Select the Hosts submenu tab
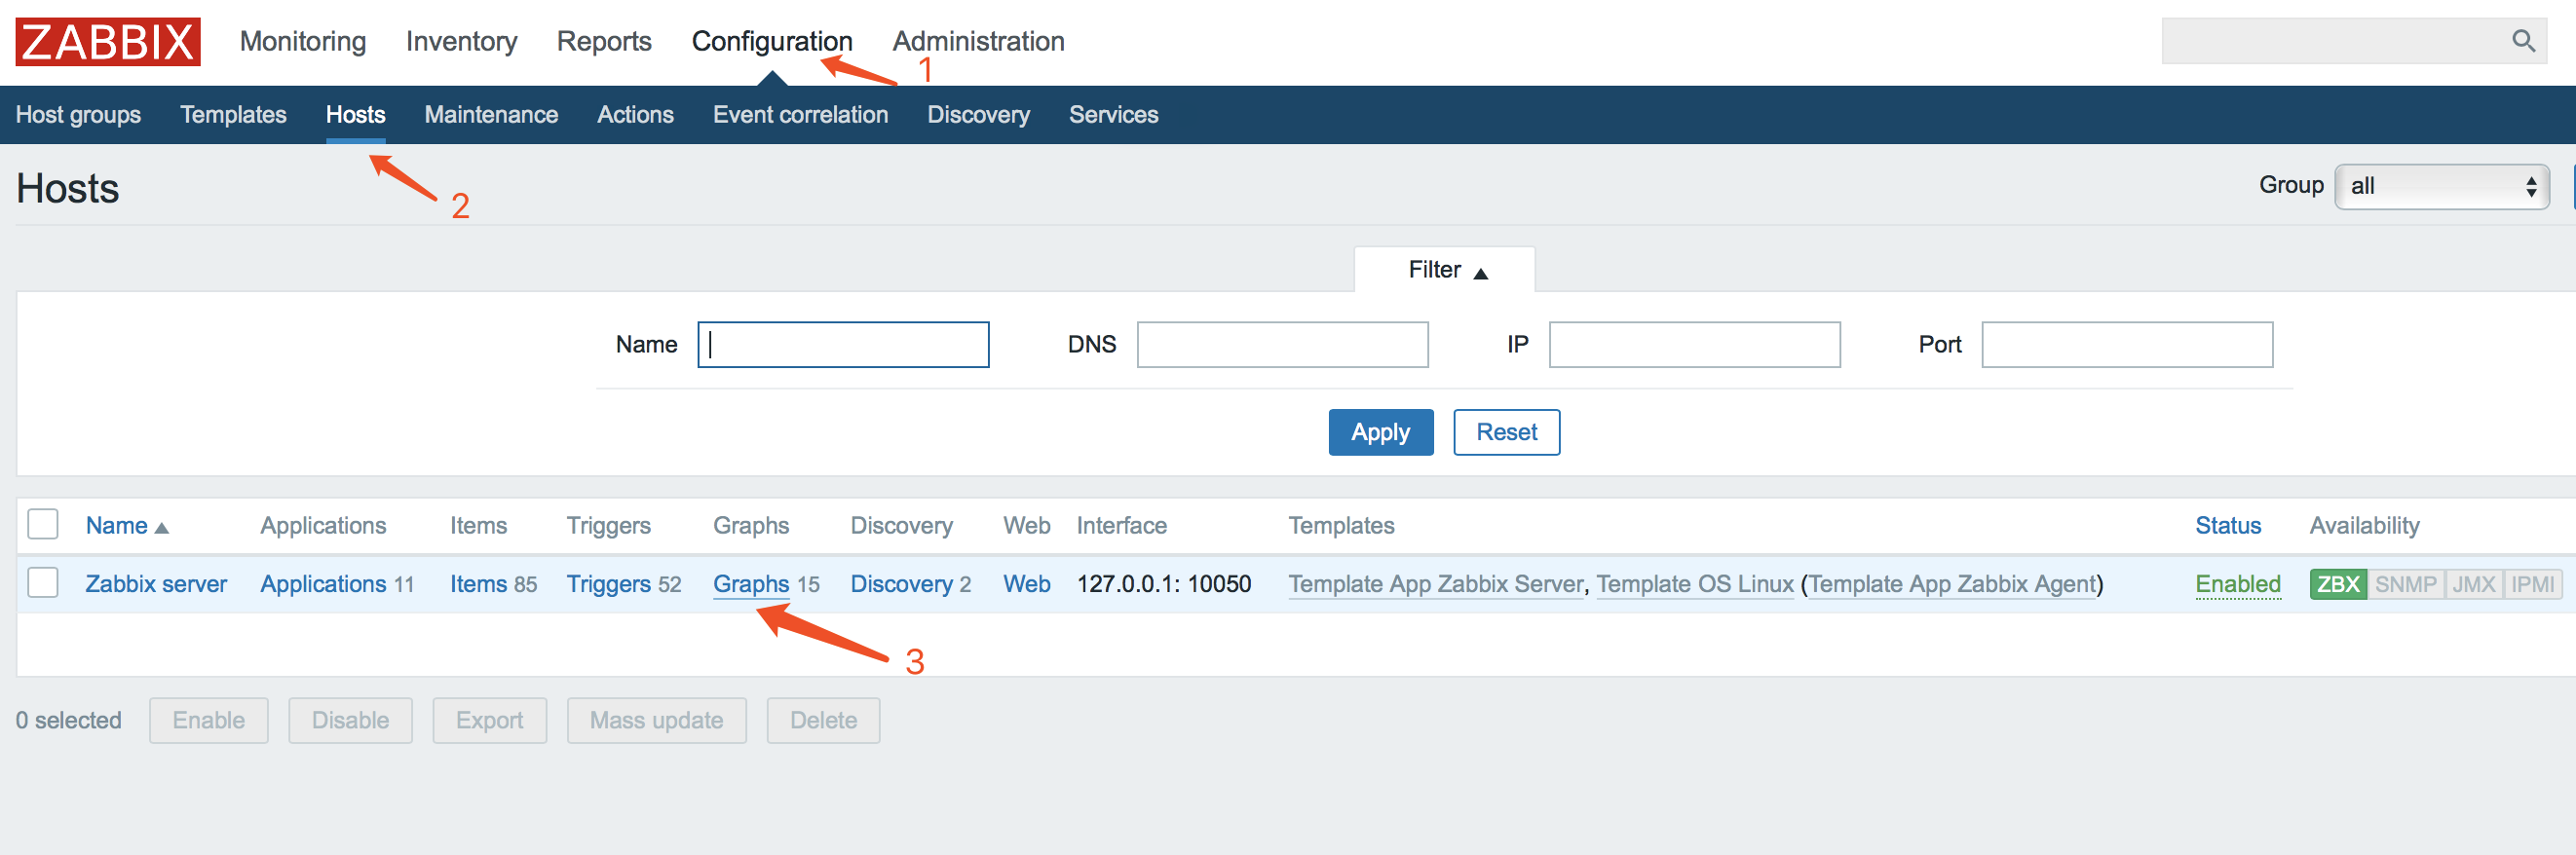Screen dimensions: 2576x855 tap(355, 115)
